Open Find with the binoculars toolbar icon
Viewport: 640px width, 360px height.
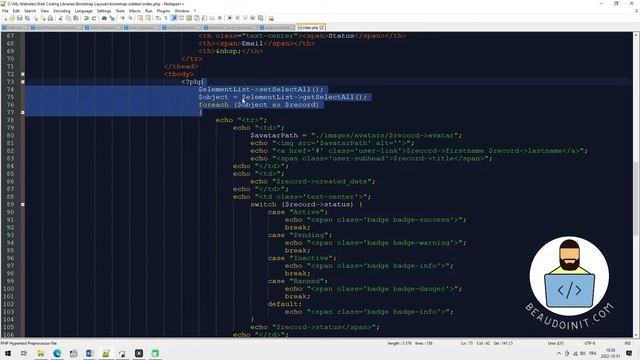click(x=104, y=18)
